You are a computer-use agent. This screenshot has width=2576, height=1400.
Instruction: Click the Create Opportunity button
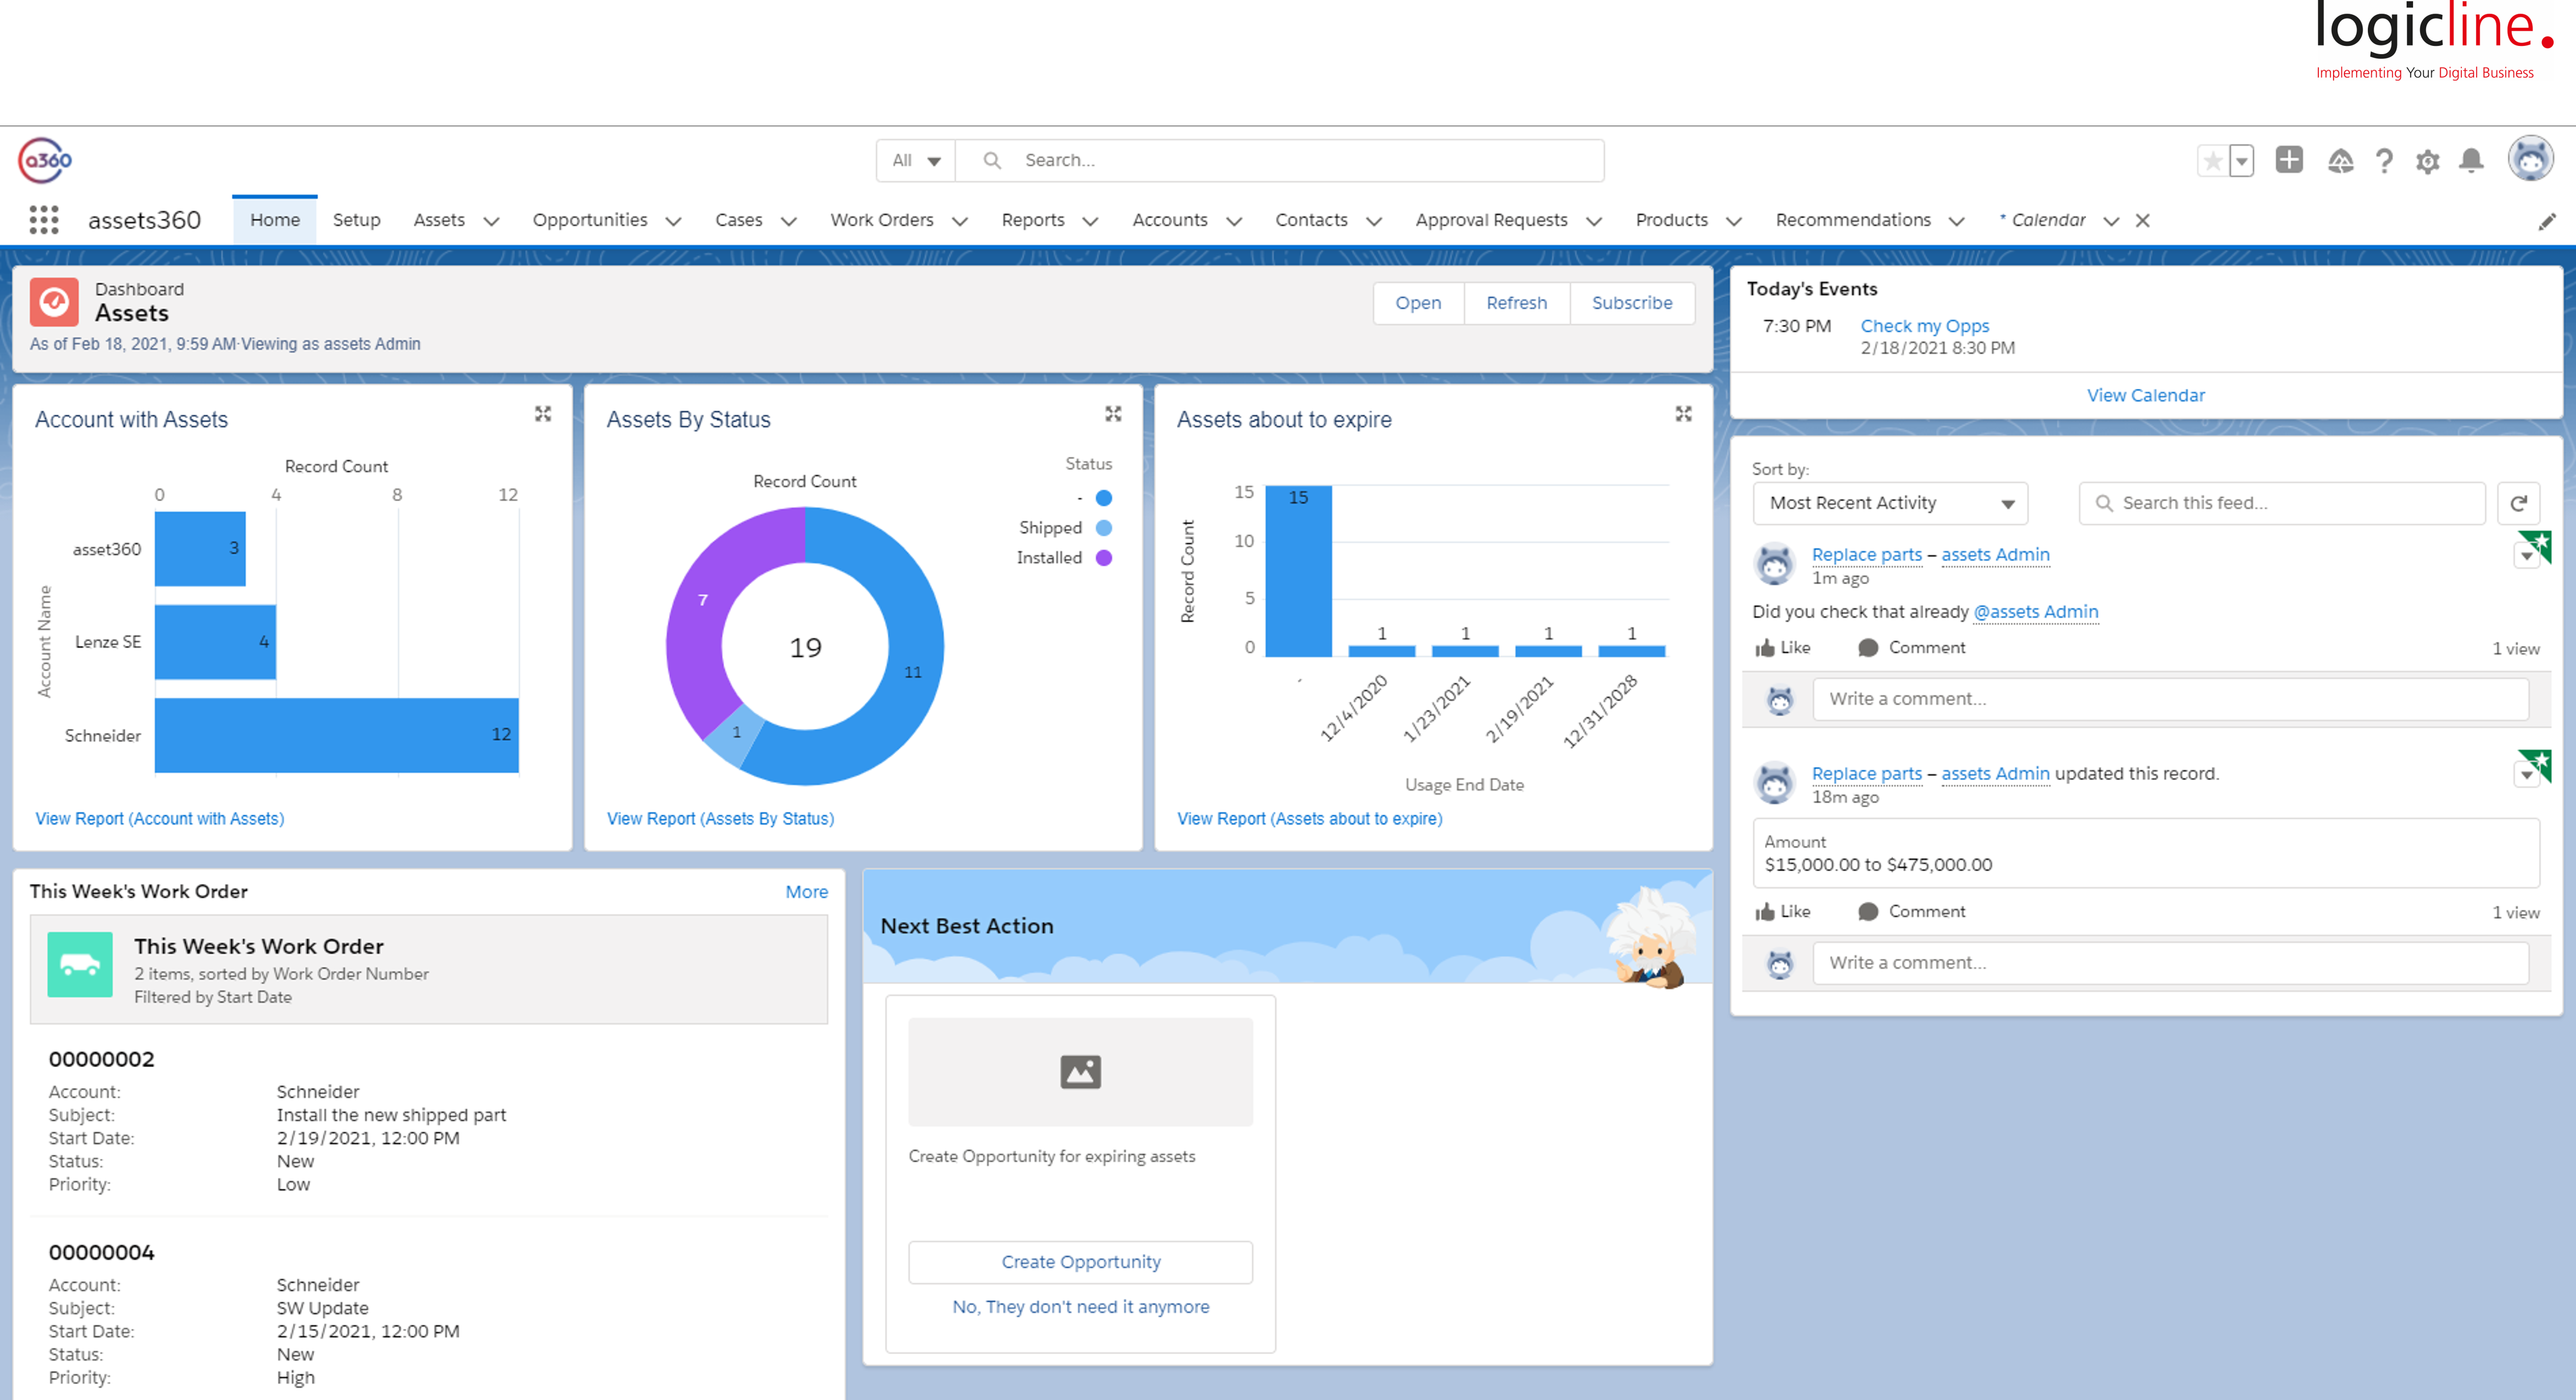[1080, 1262]
